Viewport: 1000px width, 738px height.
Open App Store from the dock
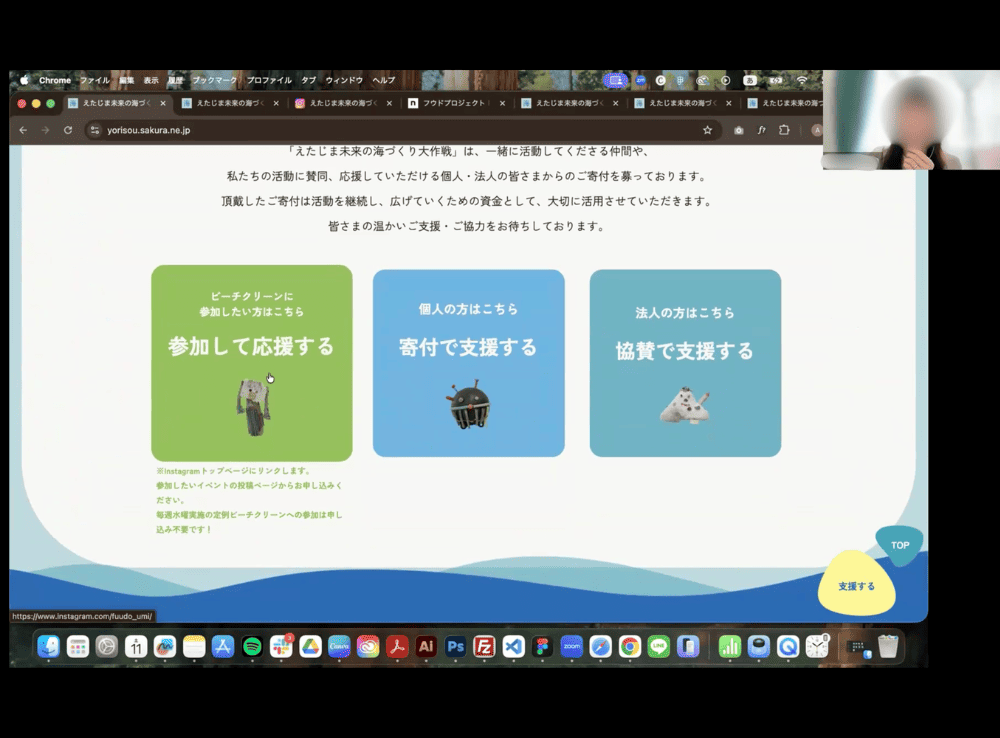tap(223, 647)
